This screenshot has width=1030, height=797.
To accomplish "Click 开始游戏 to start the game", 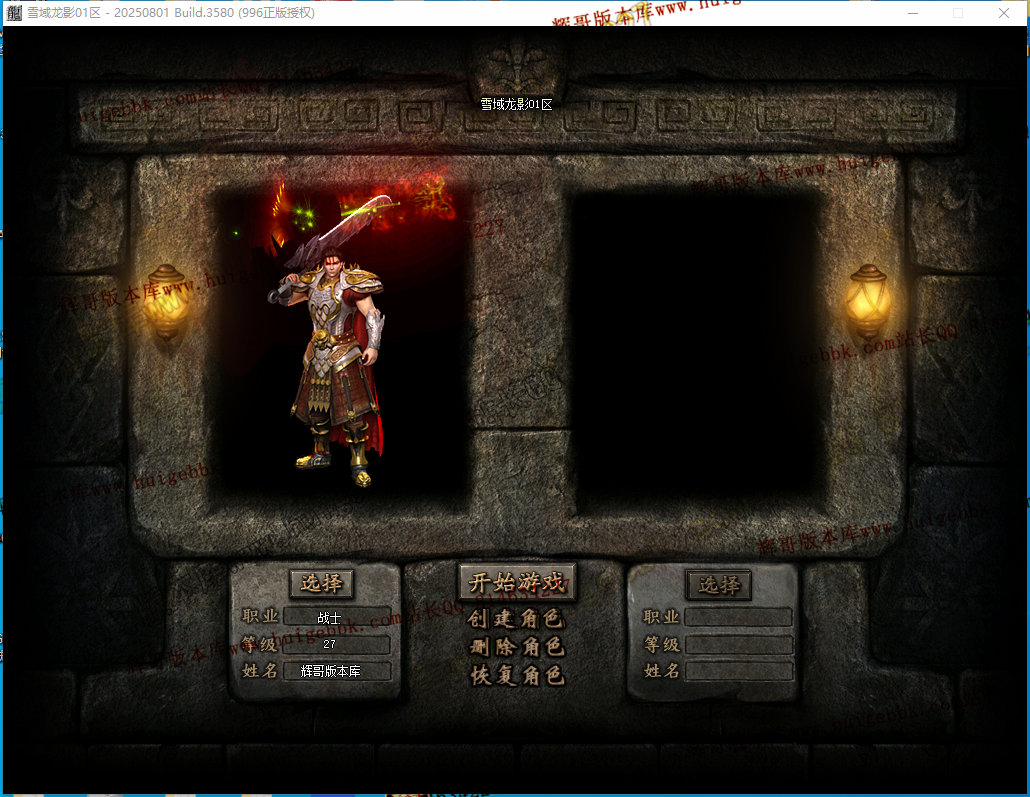I will 517,583.
